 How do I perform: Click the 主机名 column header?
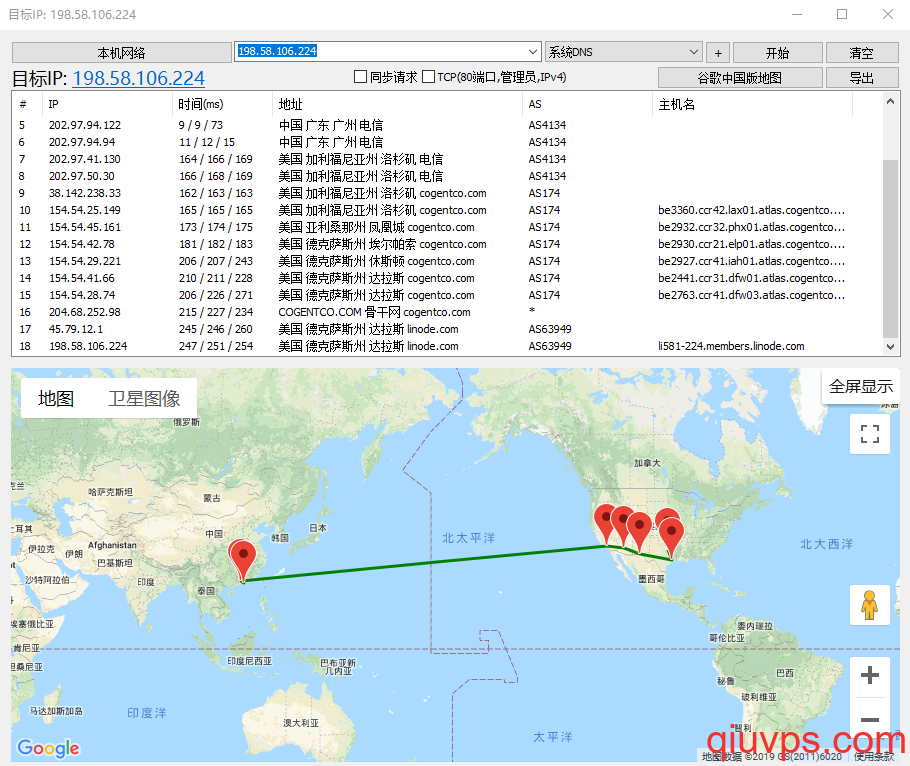[752, 104]
